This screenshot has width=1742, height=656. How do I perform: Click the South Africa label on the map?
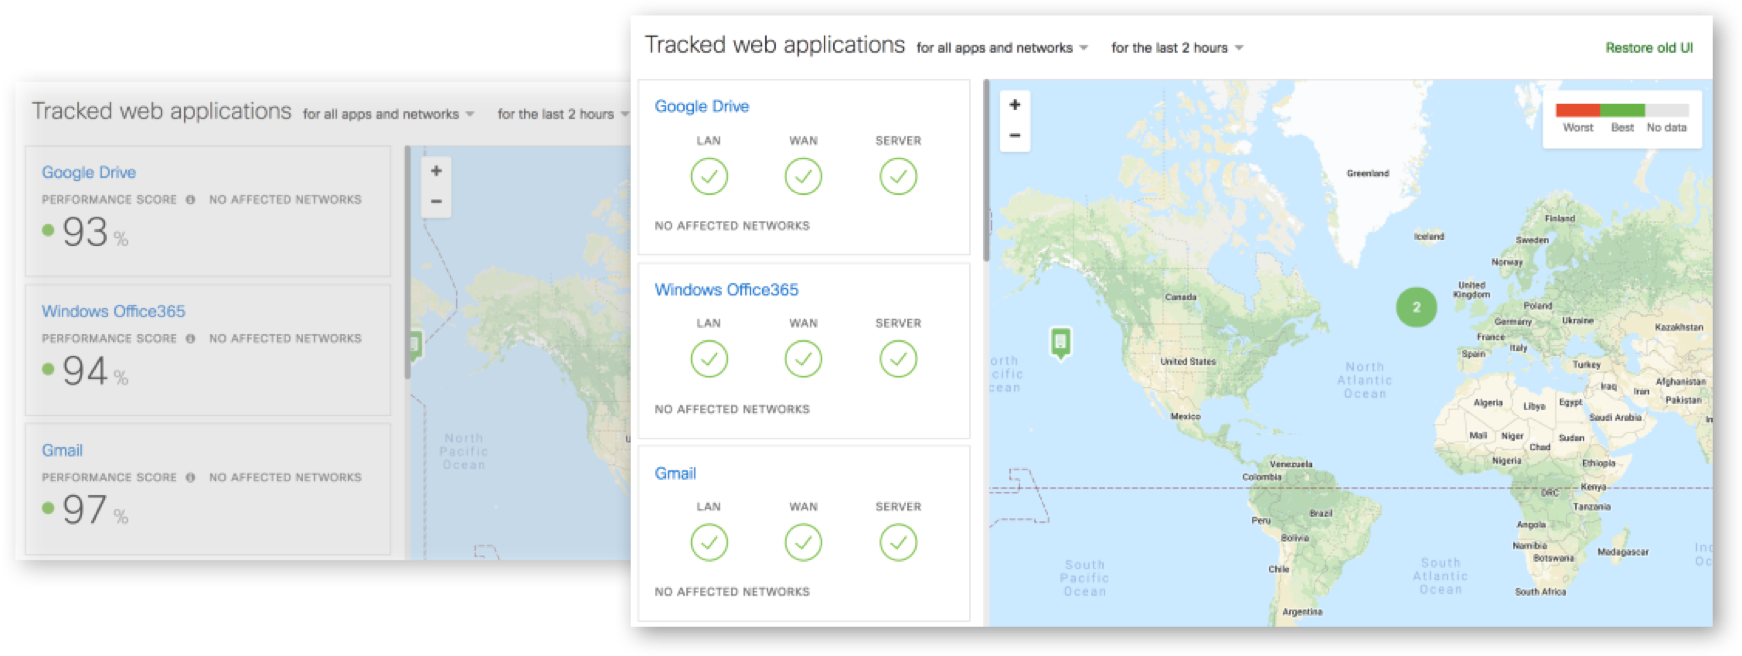coord(1540,592)
